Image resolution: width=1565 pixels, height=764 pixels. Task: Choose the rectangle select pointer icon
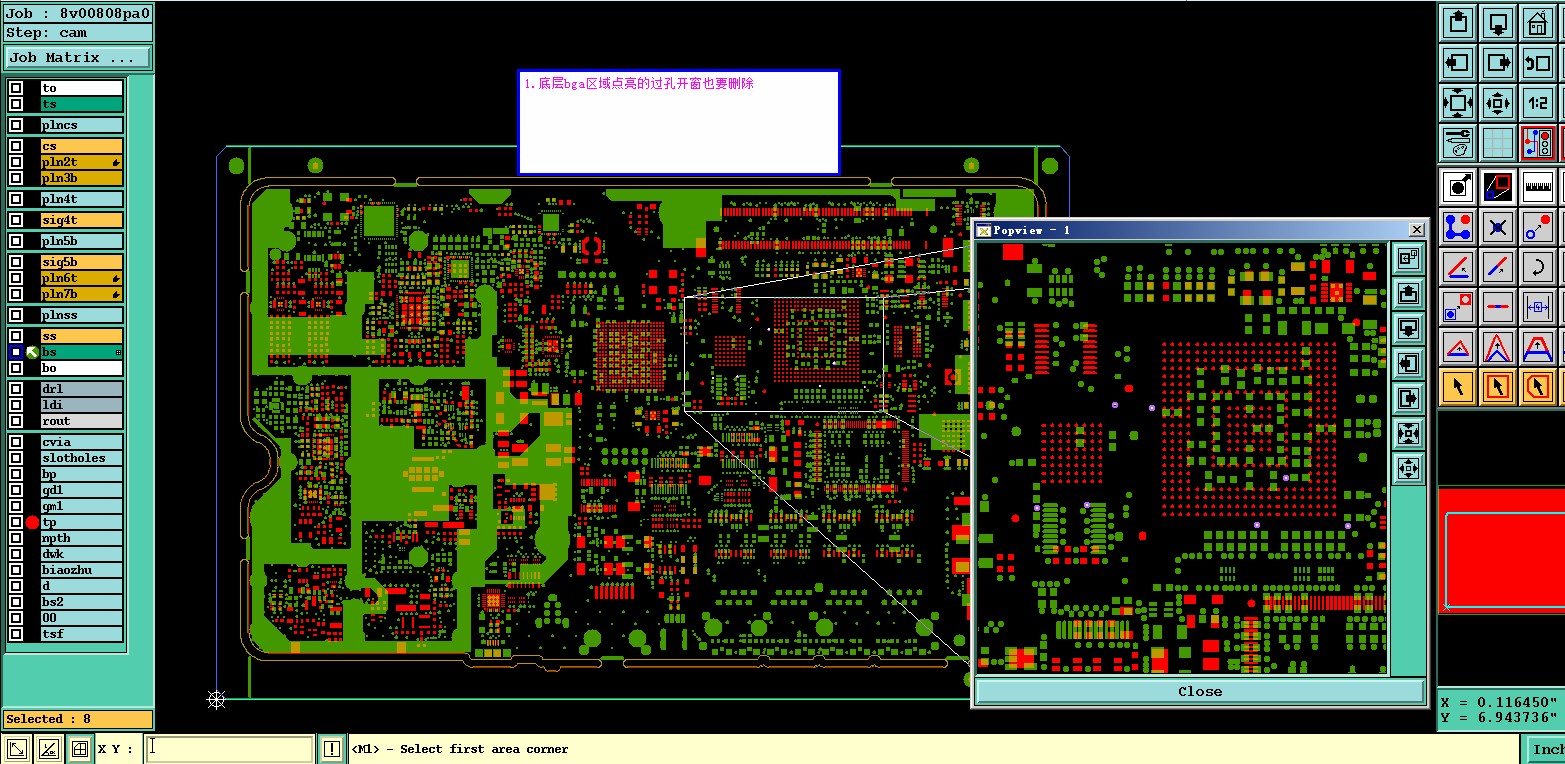(1498, 387)
